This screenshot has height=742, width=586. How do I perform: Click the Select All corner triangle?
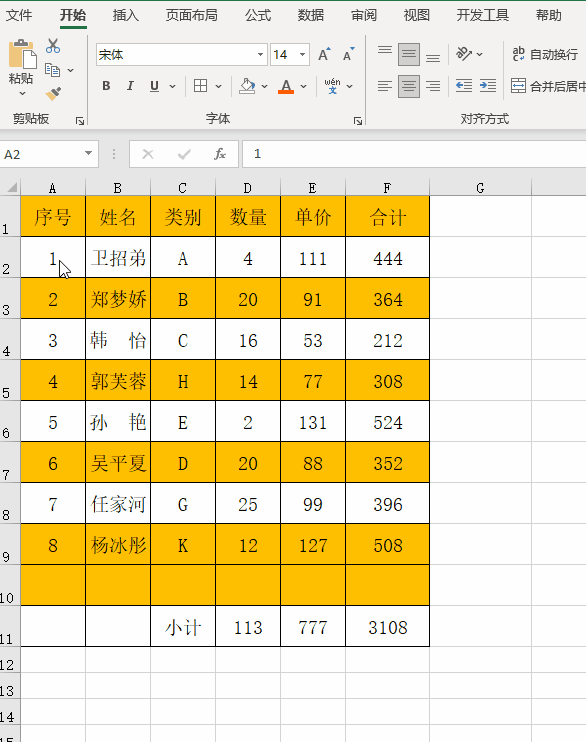click(x=11, y=187)
